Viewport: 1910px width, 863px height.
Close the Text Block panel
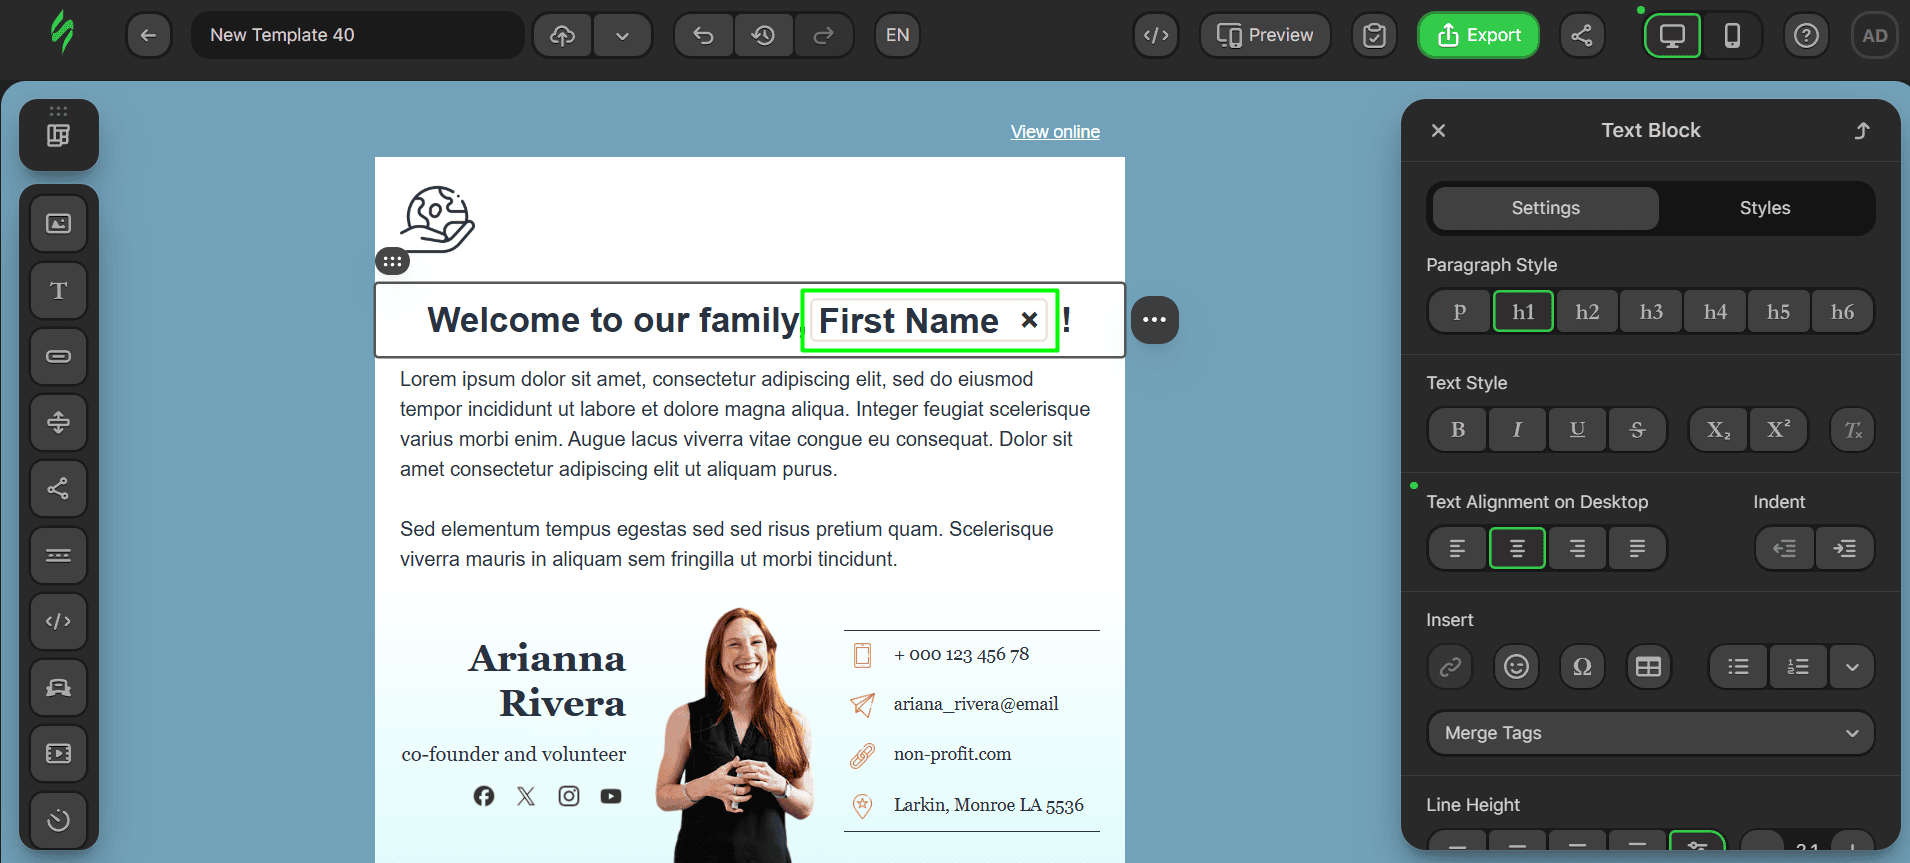coord(1438,131)
